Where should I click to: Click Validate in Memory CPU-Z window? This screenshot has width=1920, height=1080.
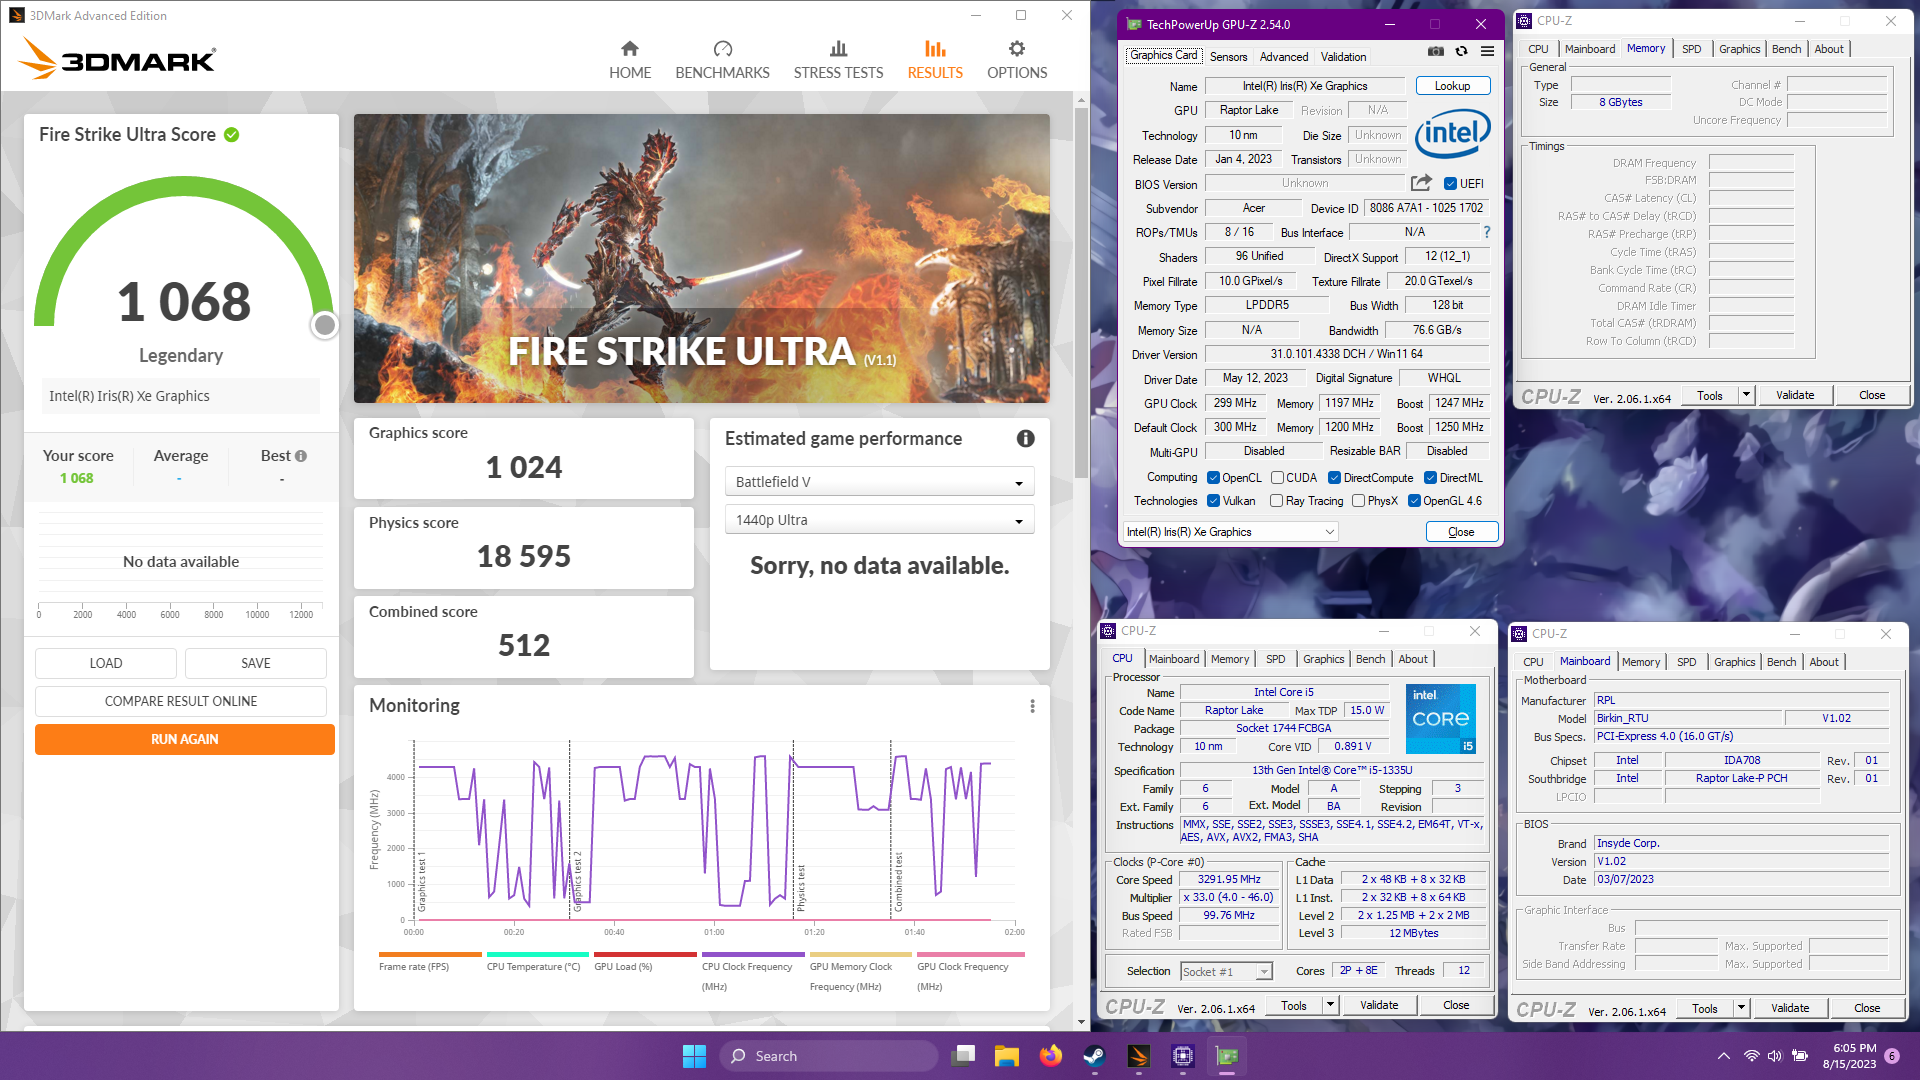pyautogui.click(x=1795, y=395)
